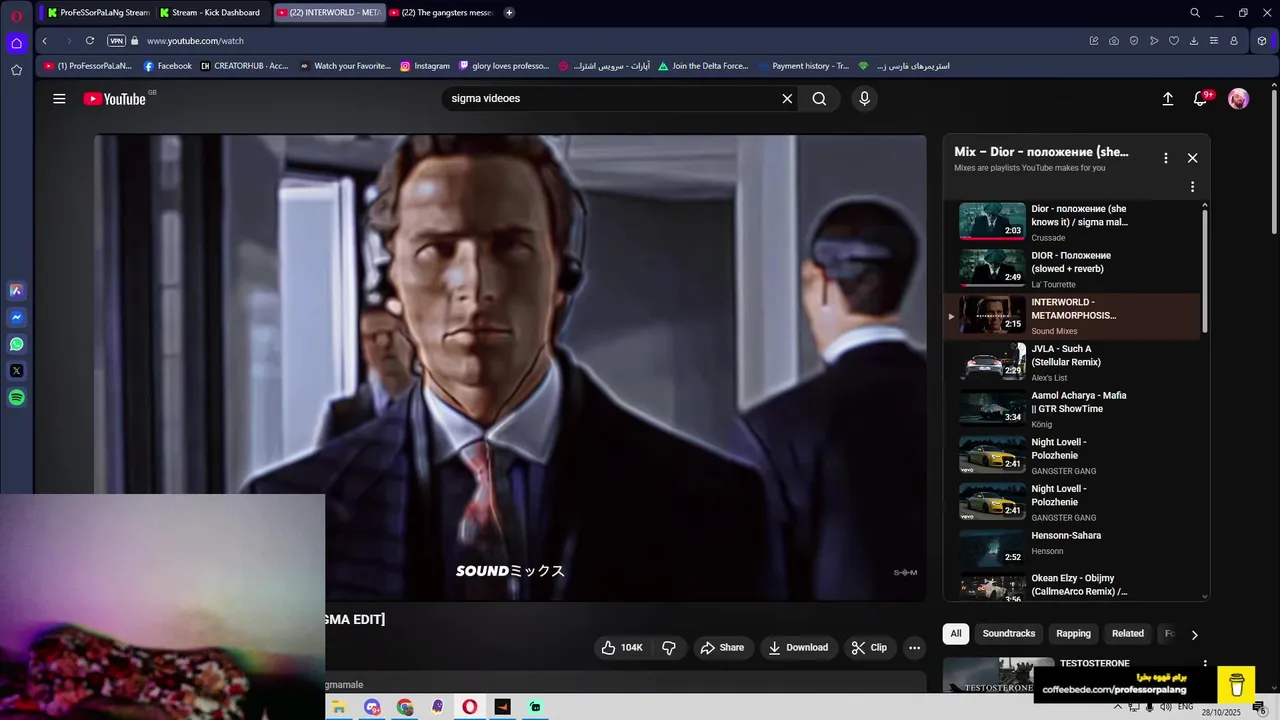Open more actions ellipsis below video
The height and width of the screenshot is (720, 1280).
[x=914, y=648]
